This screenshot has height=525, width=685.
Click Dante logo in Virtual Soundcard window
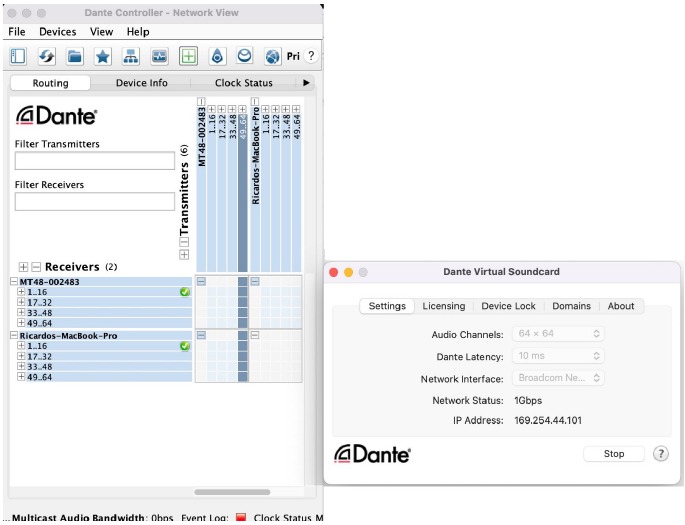pos(372,454)
